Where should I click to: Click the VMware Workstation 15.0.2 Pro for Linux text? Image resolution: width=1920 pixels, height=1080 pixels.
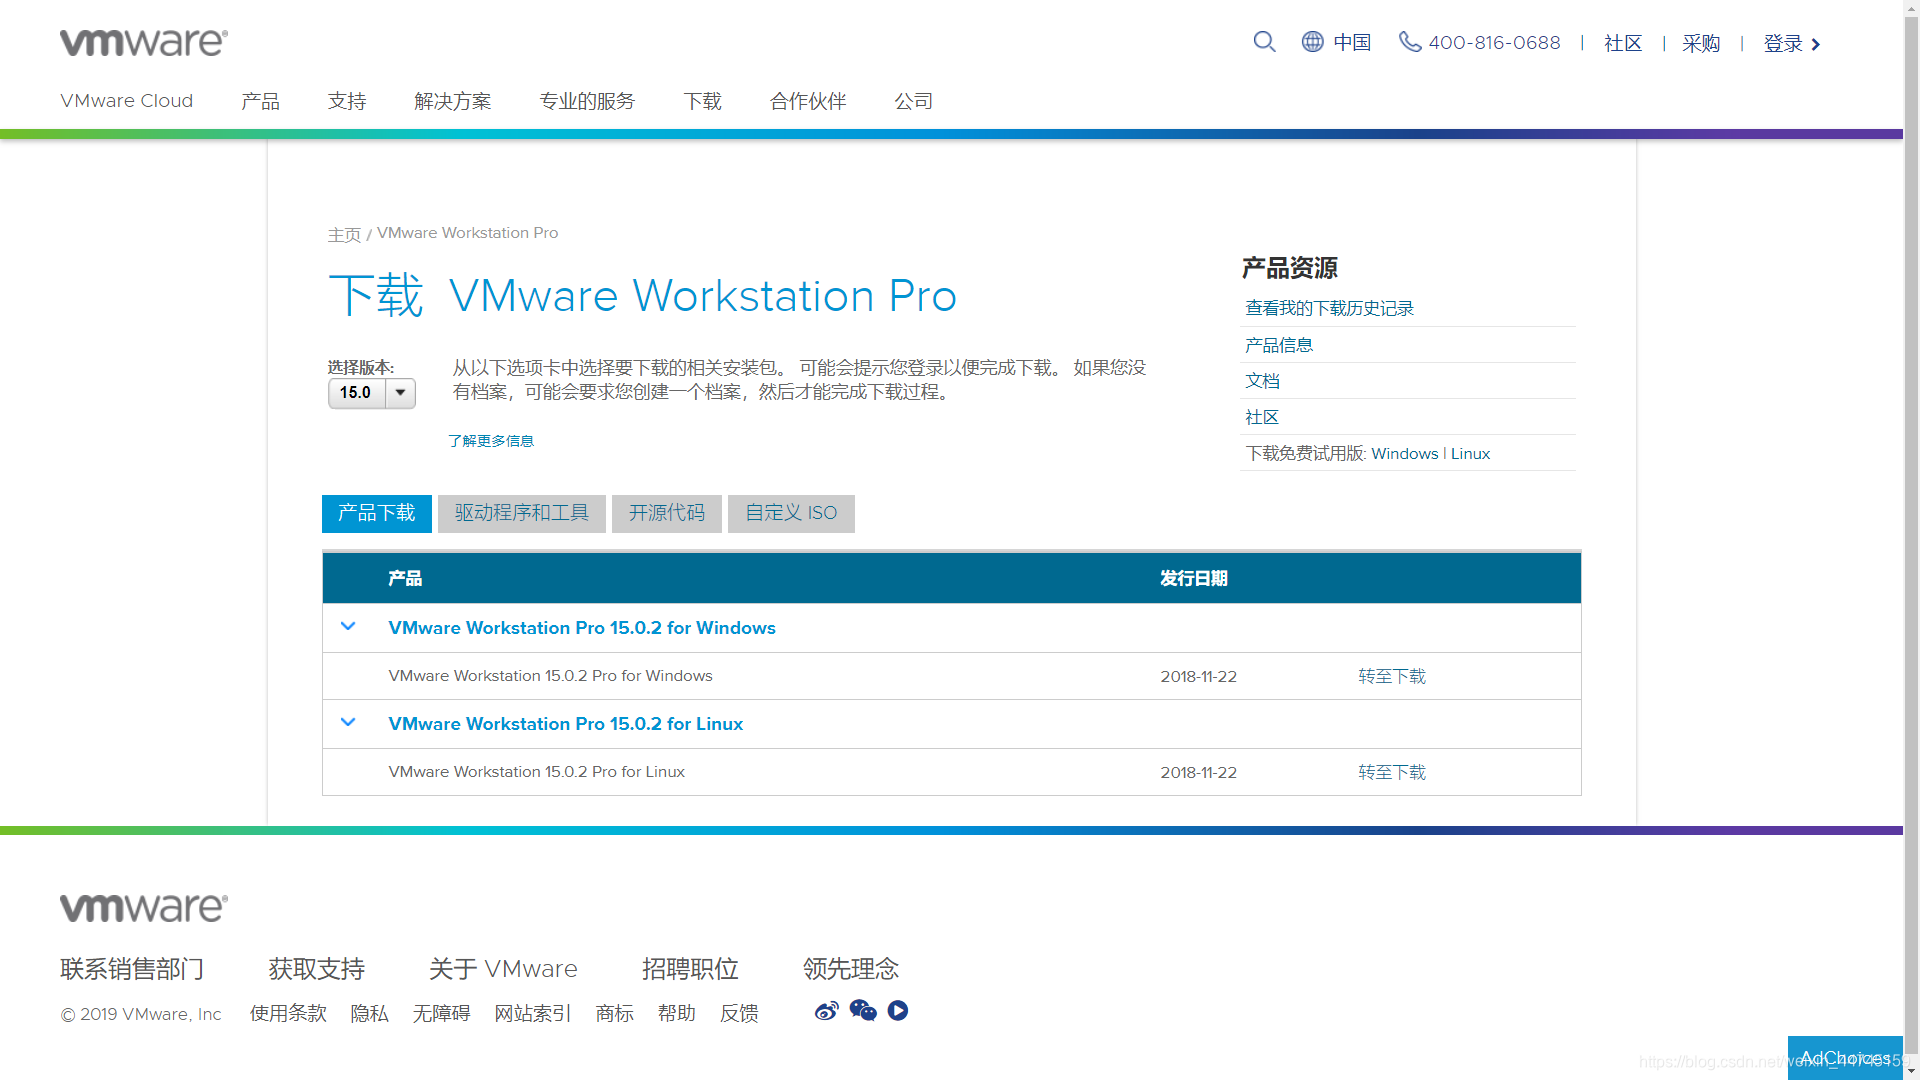537,772
